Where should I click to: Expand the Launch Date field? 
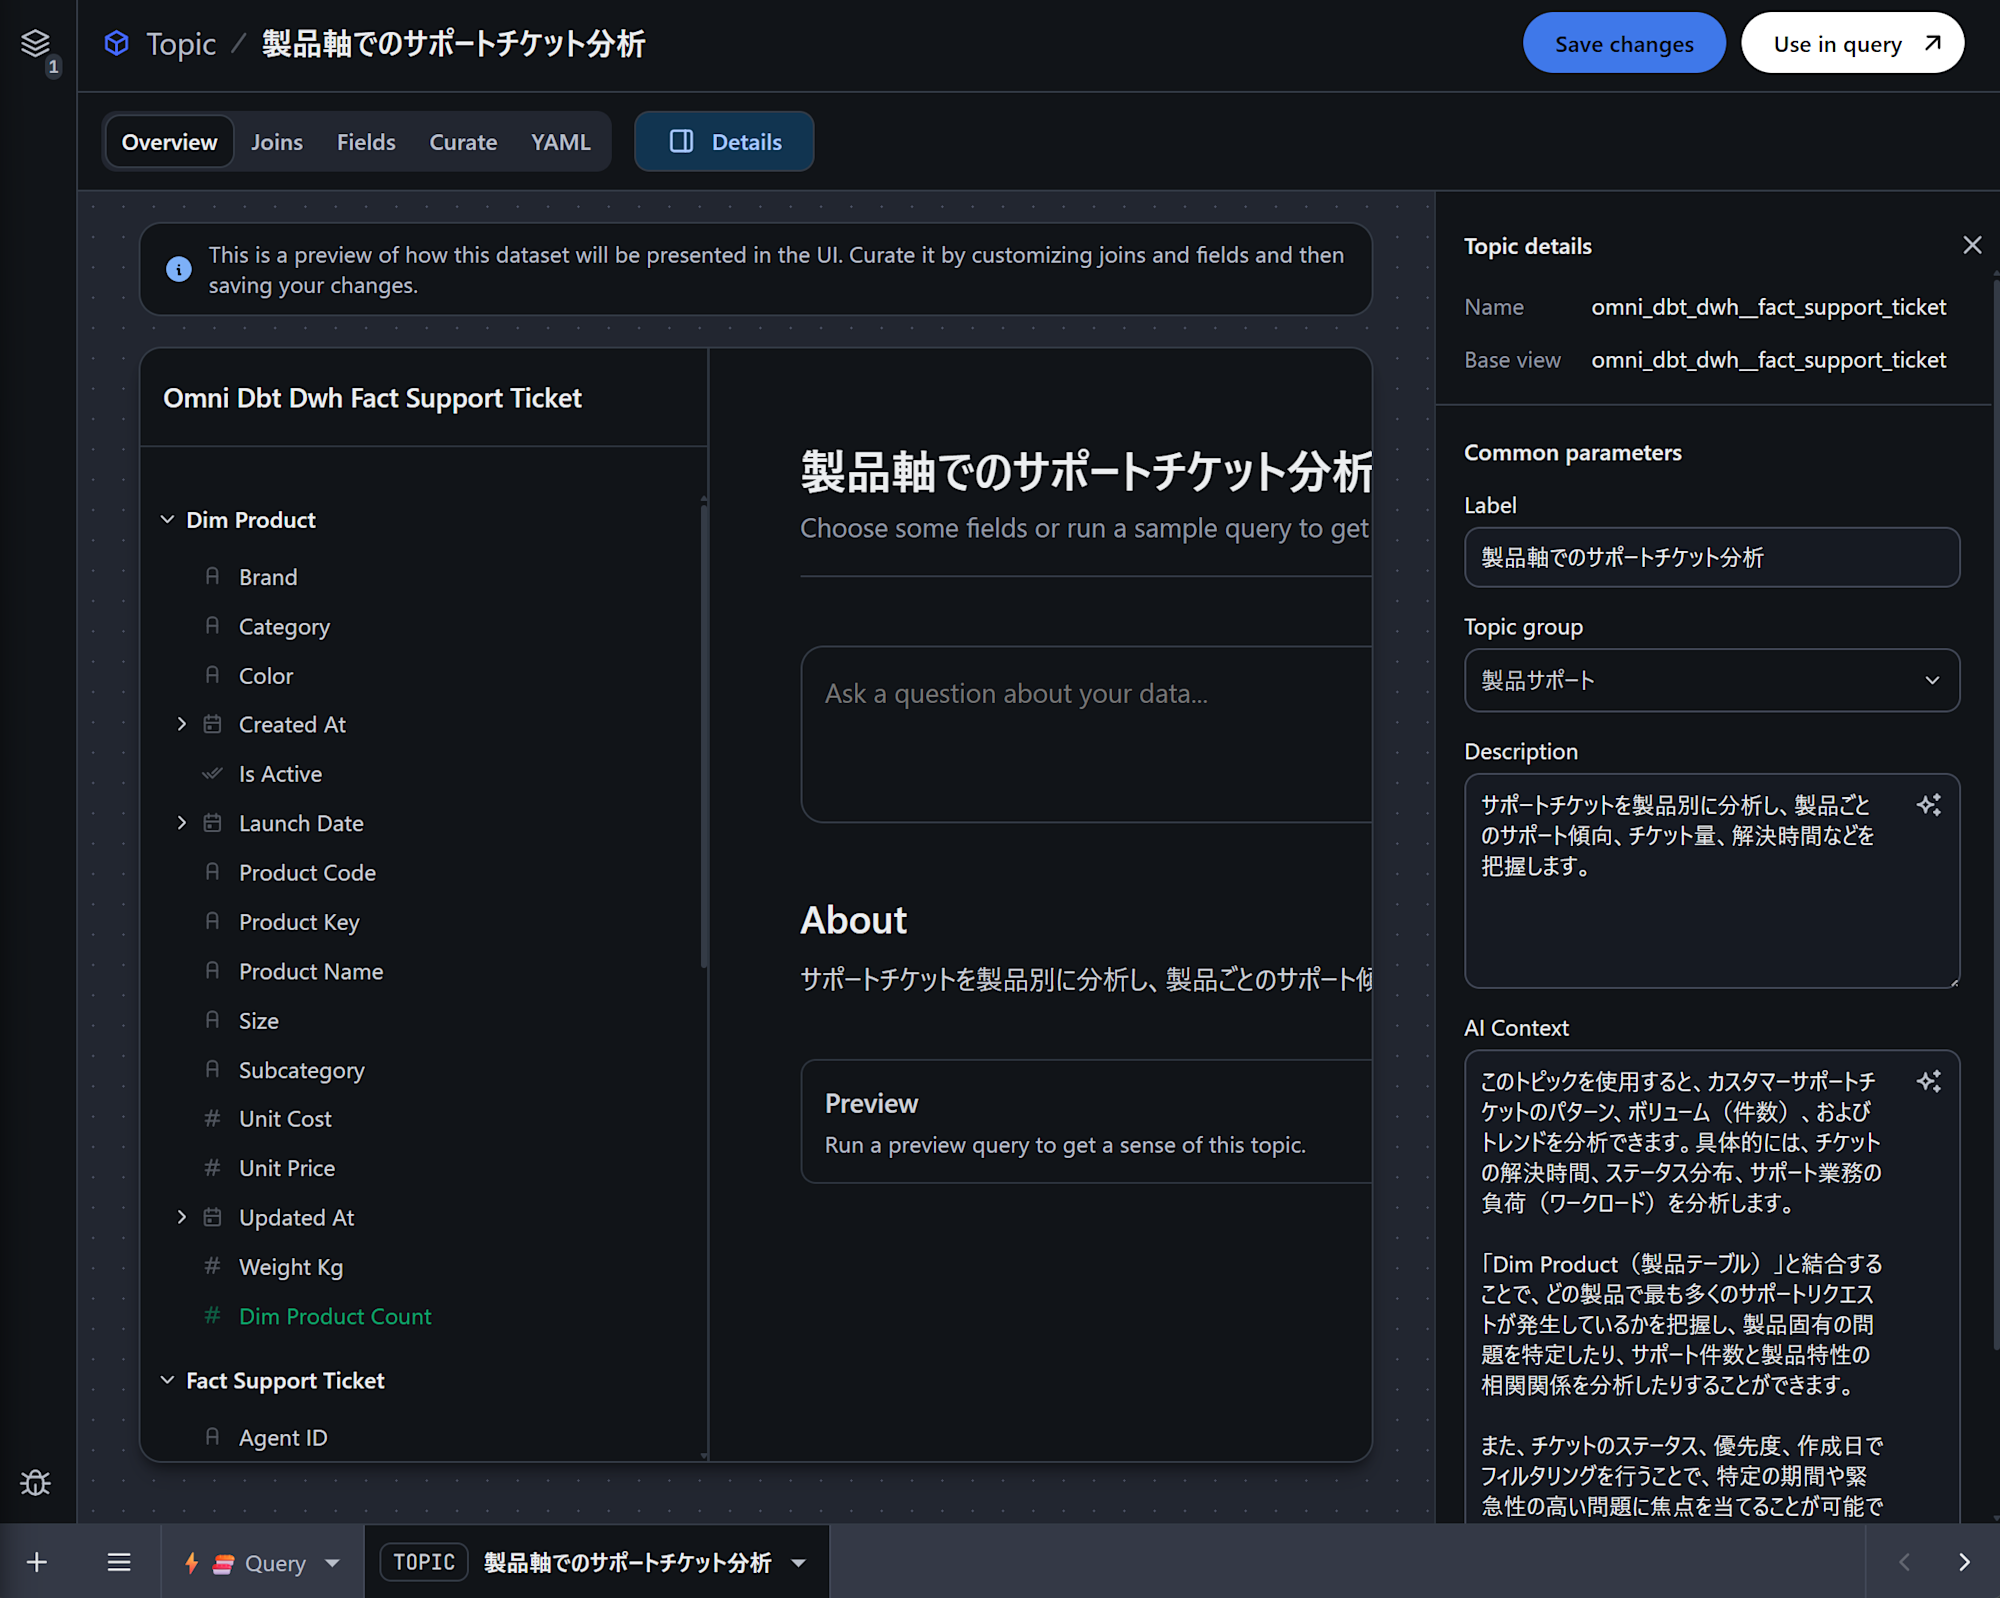[182, 823]
